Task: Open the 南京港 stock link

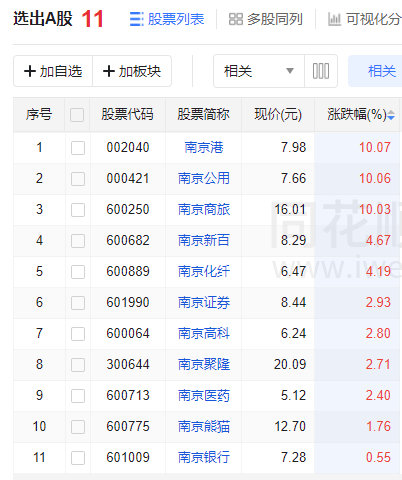Action: 204,147
